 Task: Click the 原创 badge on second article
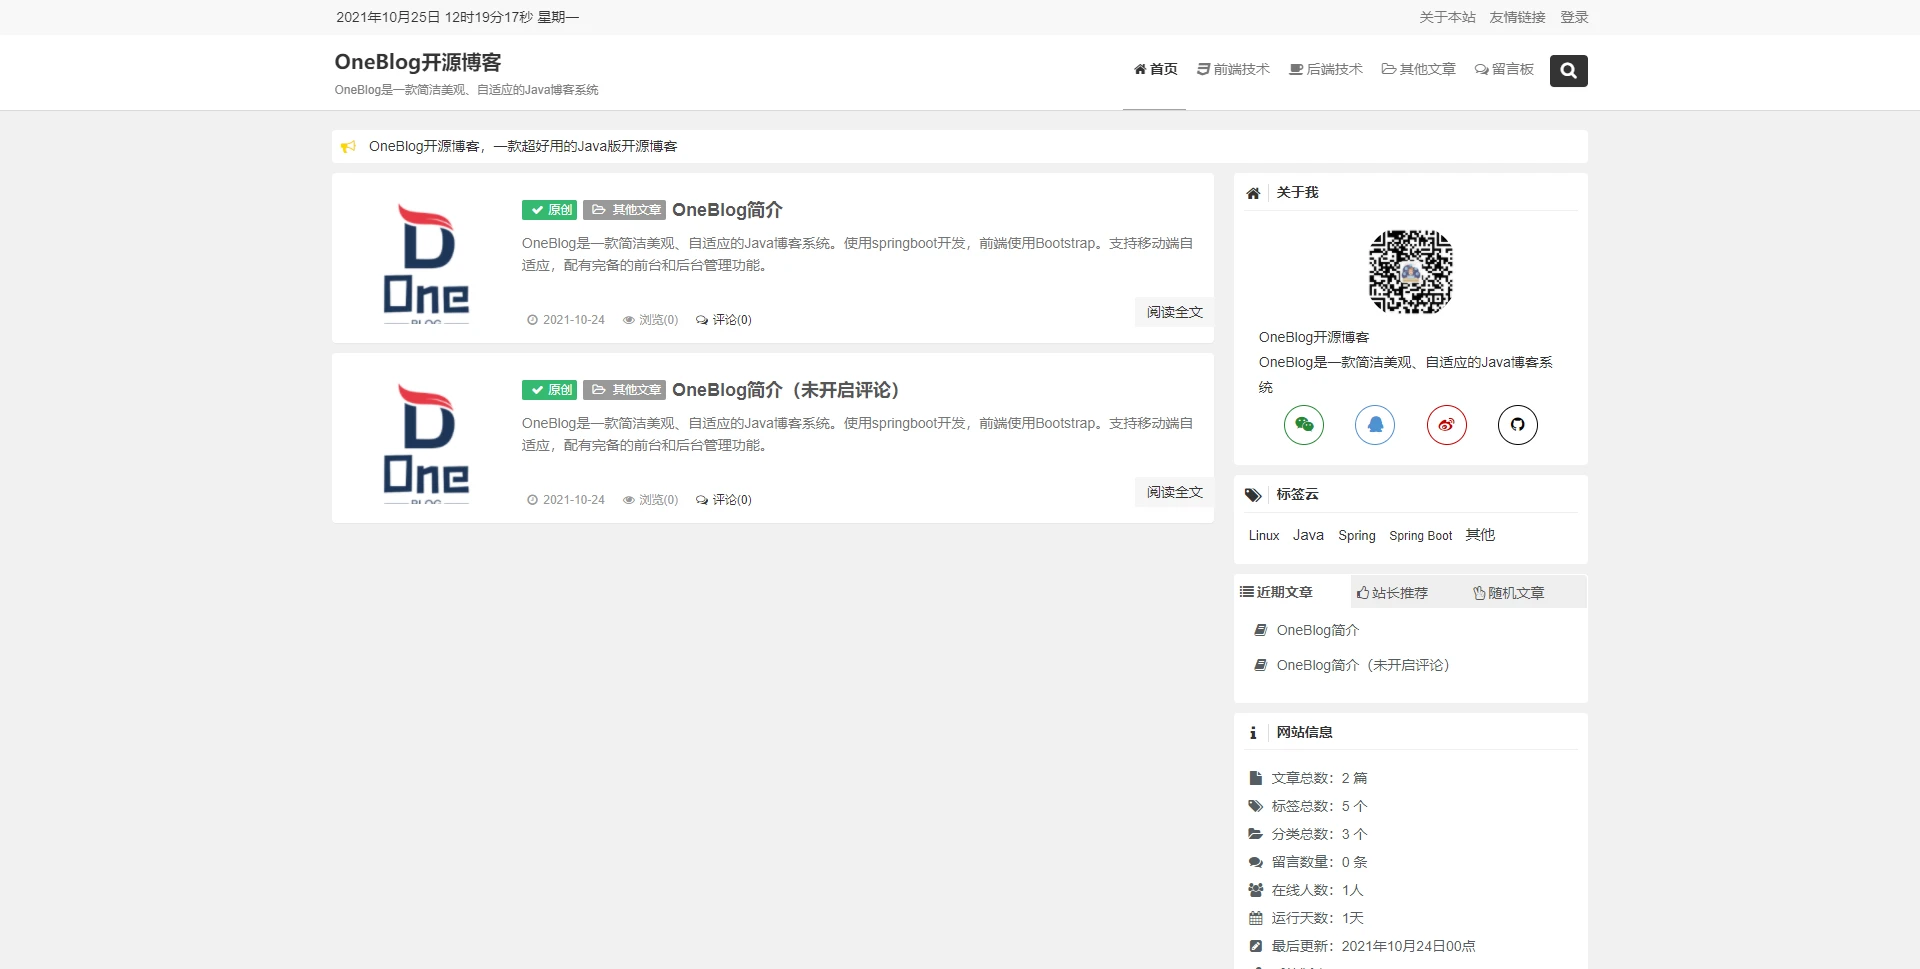point(549,390)
